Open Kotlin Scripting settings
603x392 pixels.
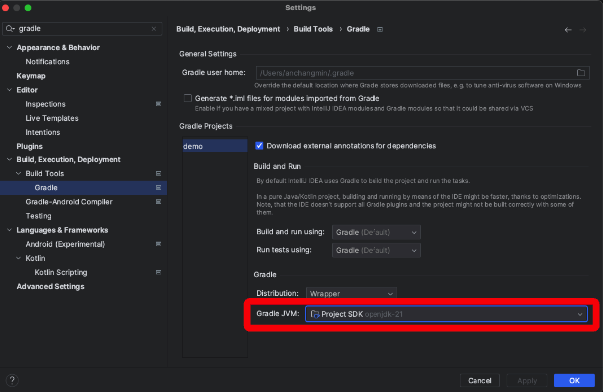[x=61, y=272]
